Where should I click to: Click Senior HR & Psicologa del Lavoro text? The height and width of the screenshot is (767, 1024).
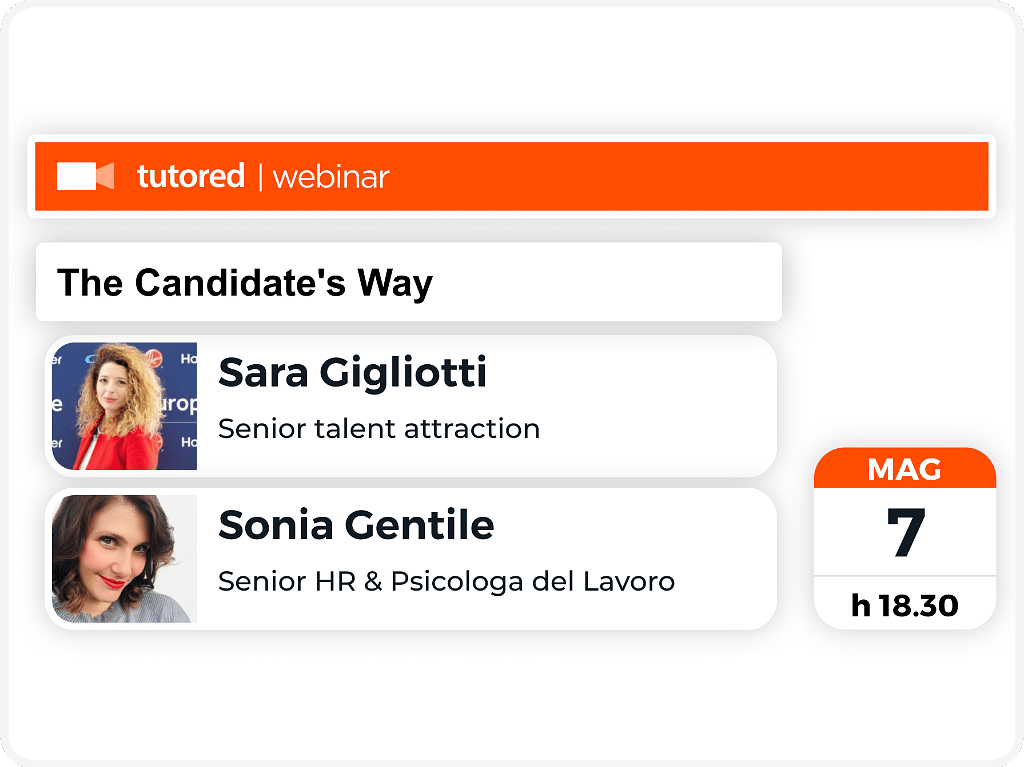pyautogui.click(x=446, y=581)
